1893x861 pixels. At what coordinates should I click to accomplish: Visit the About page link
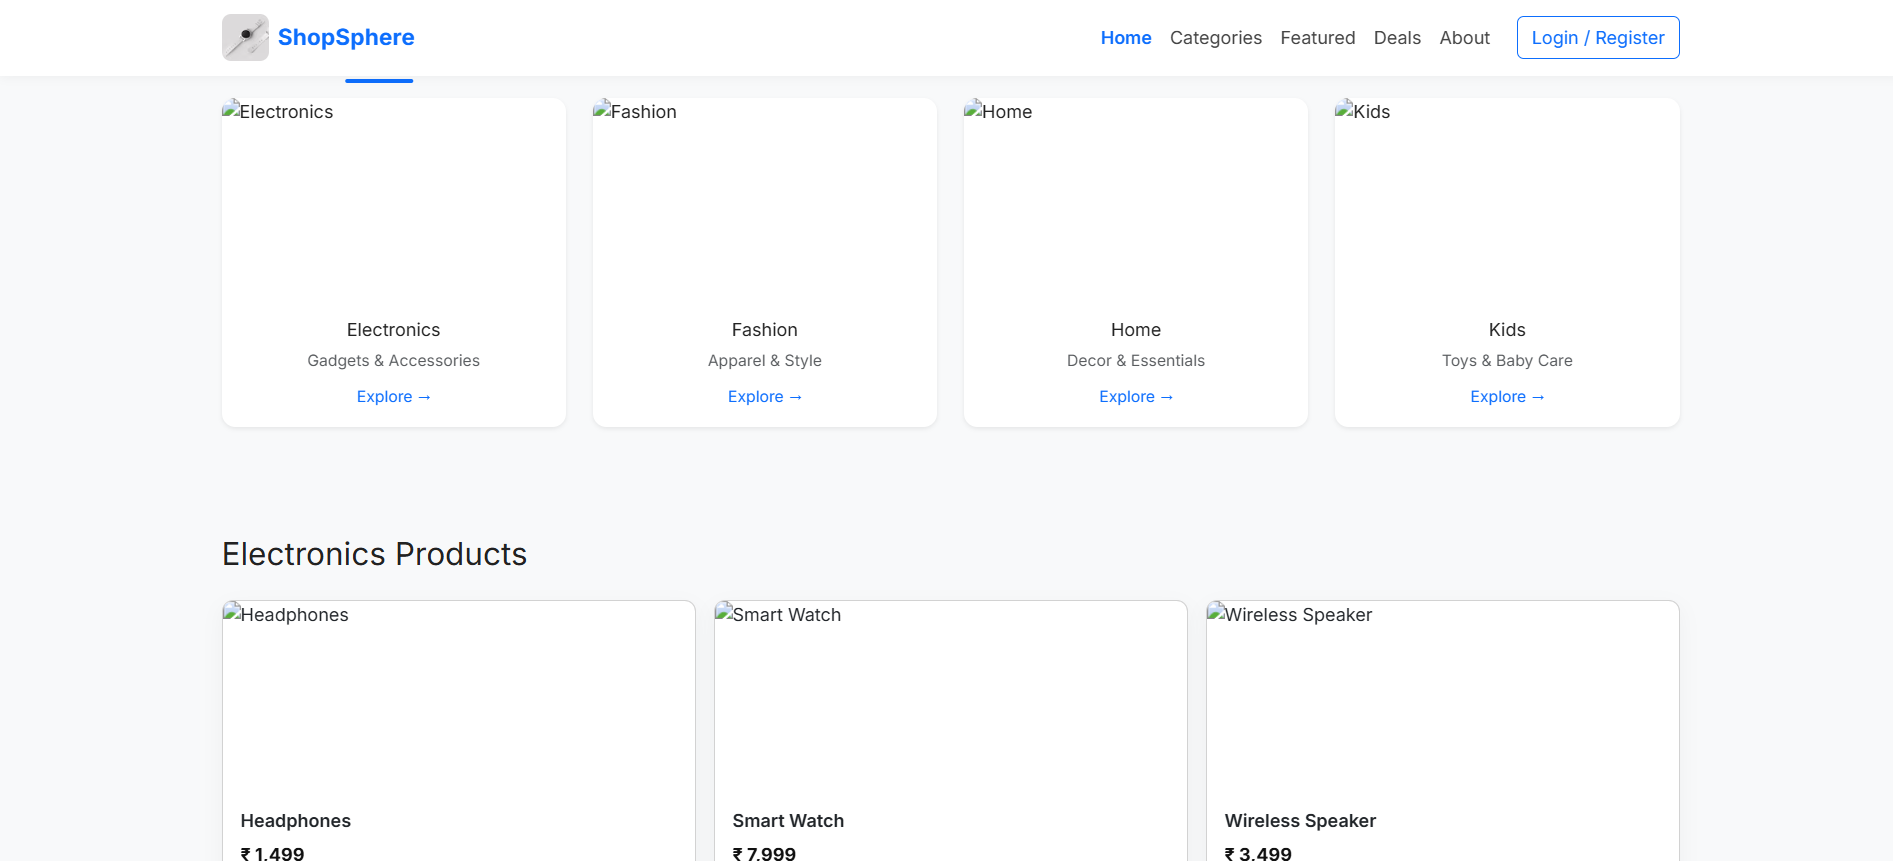coord(1464,38)
